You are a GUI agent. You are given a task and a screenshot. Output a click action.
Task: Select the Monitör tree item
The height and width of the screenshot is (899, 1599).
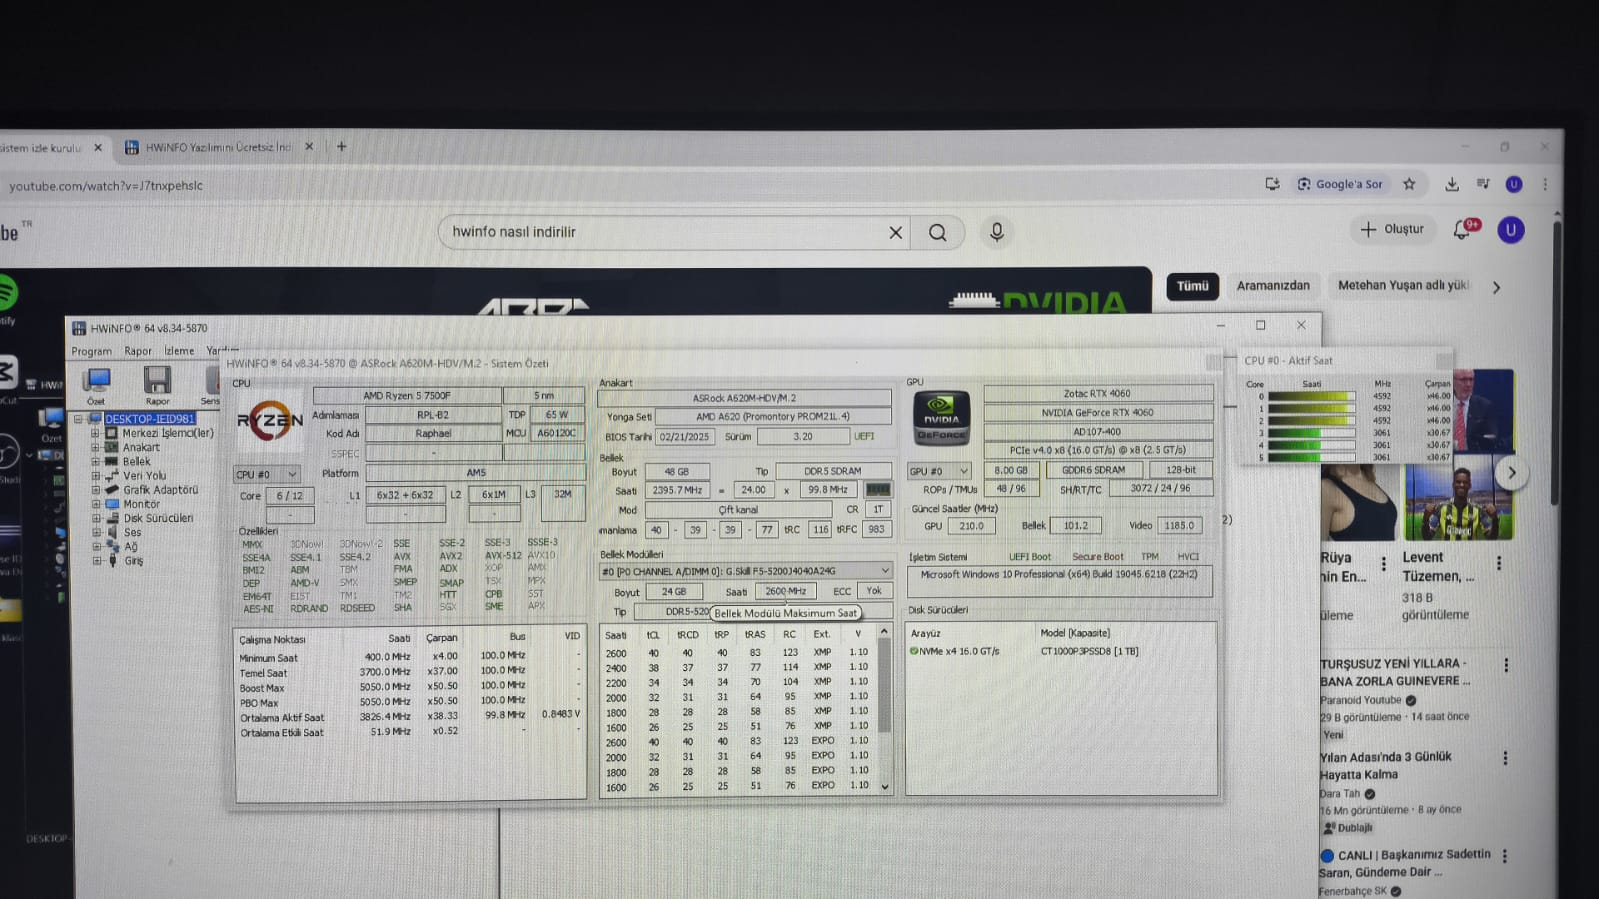141,504
